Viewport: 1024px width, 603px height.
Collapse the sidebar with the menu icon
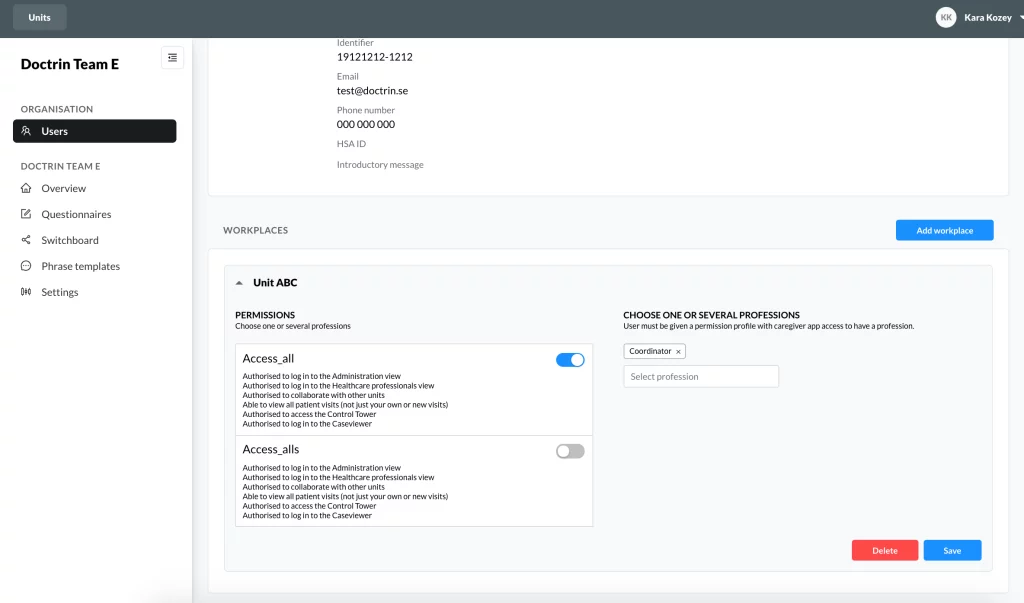[x=172, y=57]
